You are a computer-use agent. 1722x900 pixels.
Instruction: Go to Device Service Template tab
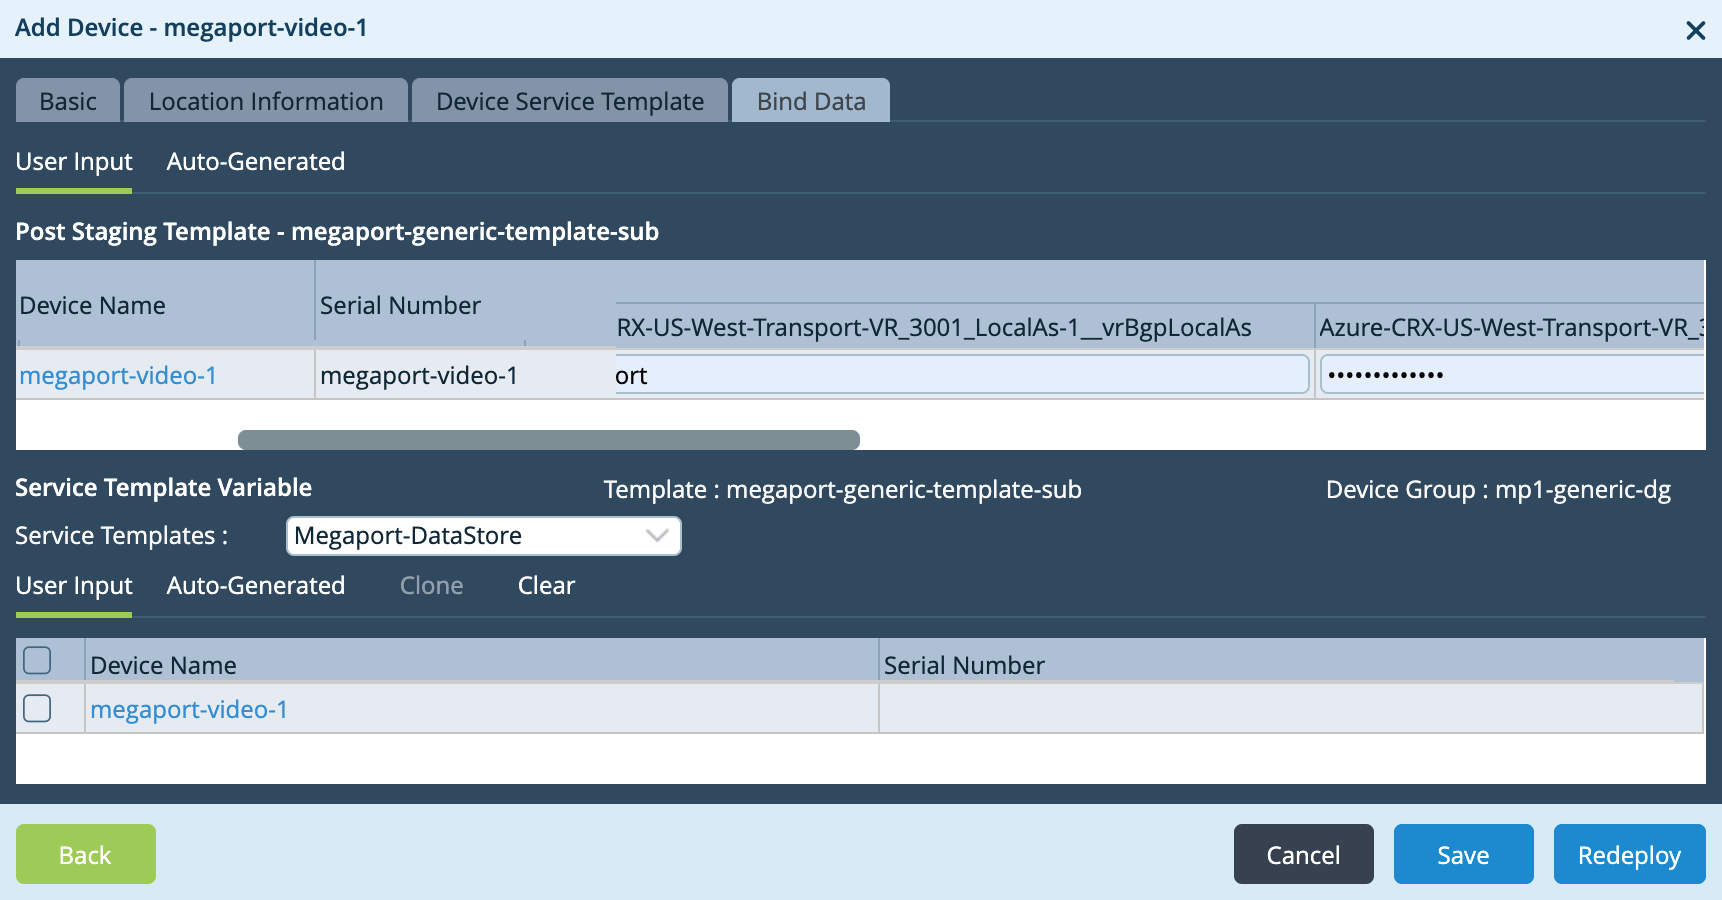point(570,101)
